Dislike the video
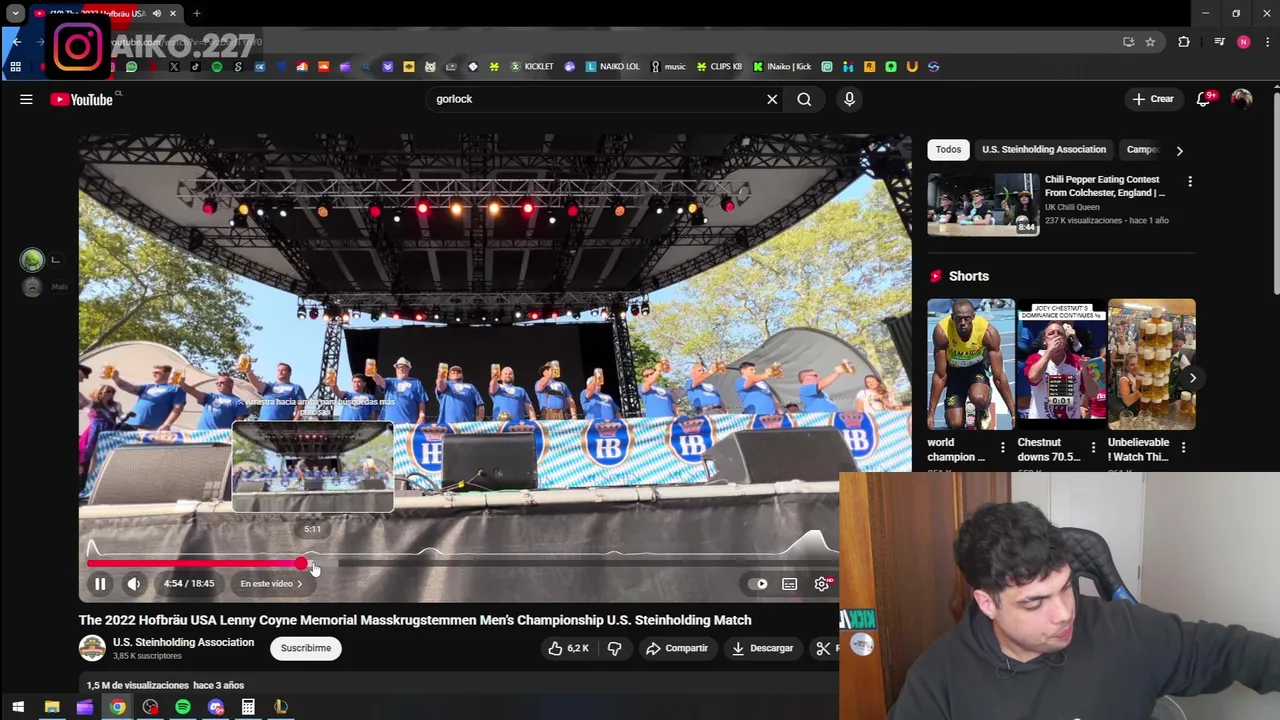The height and width of the screenshot is (720, 1280). tap(614, 648)
